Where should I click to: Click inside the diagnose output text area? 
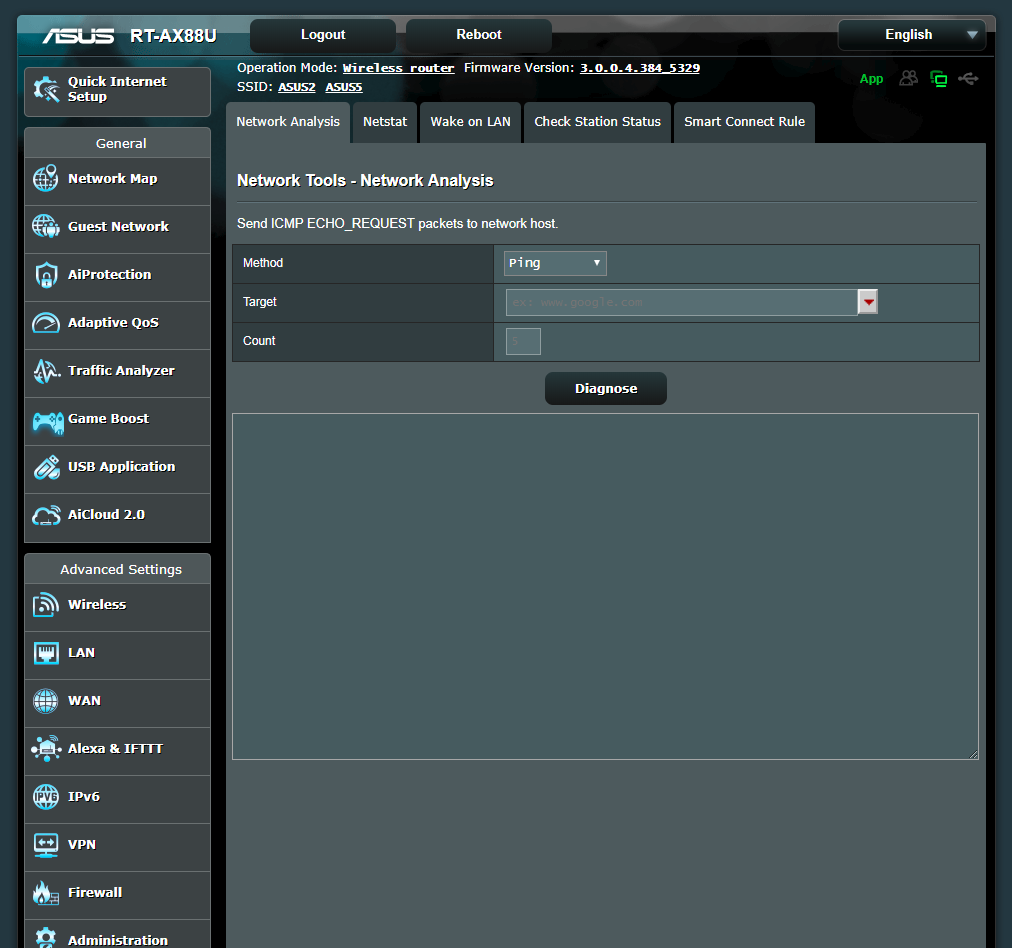605,587
